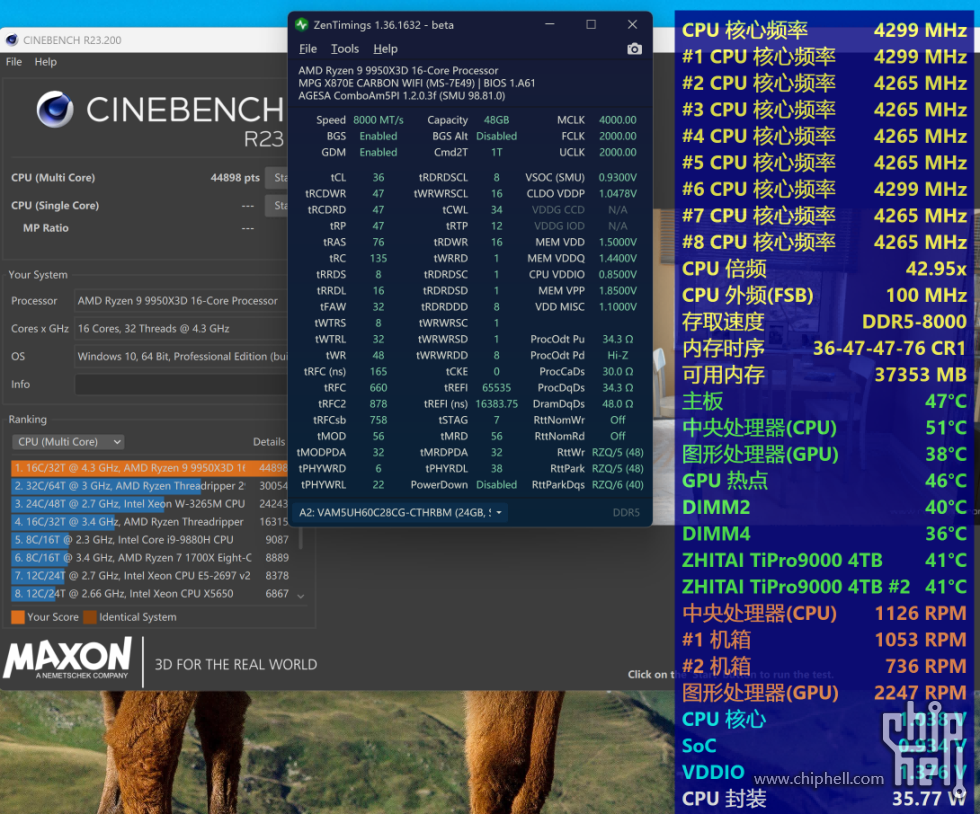The height and width of the screenshot is (814, 980).
Task: Click the DDR5-8000 speed reading in overlay
Action: pos(914,321)
